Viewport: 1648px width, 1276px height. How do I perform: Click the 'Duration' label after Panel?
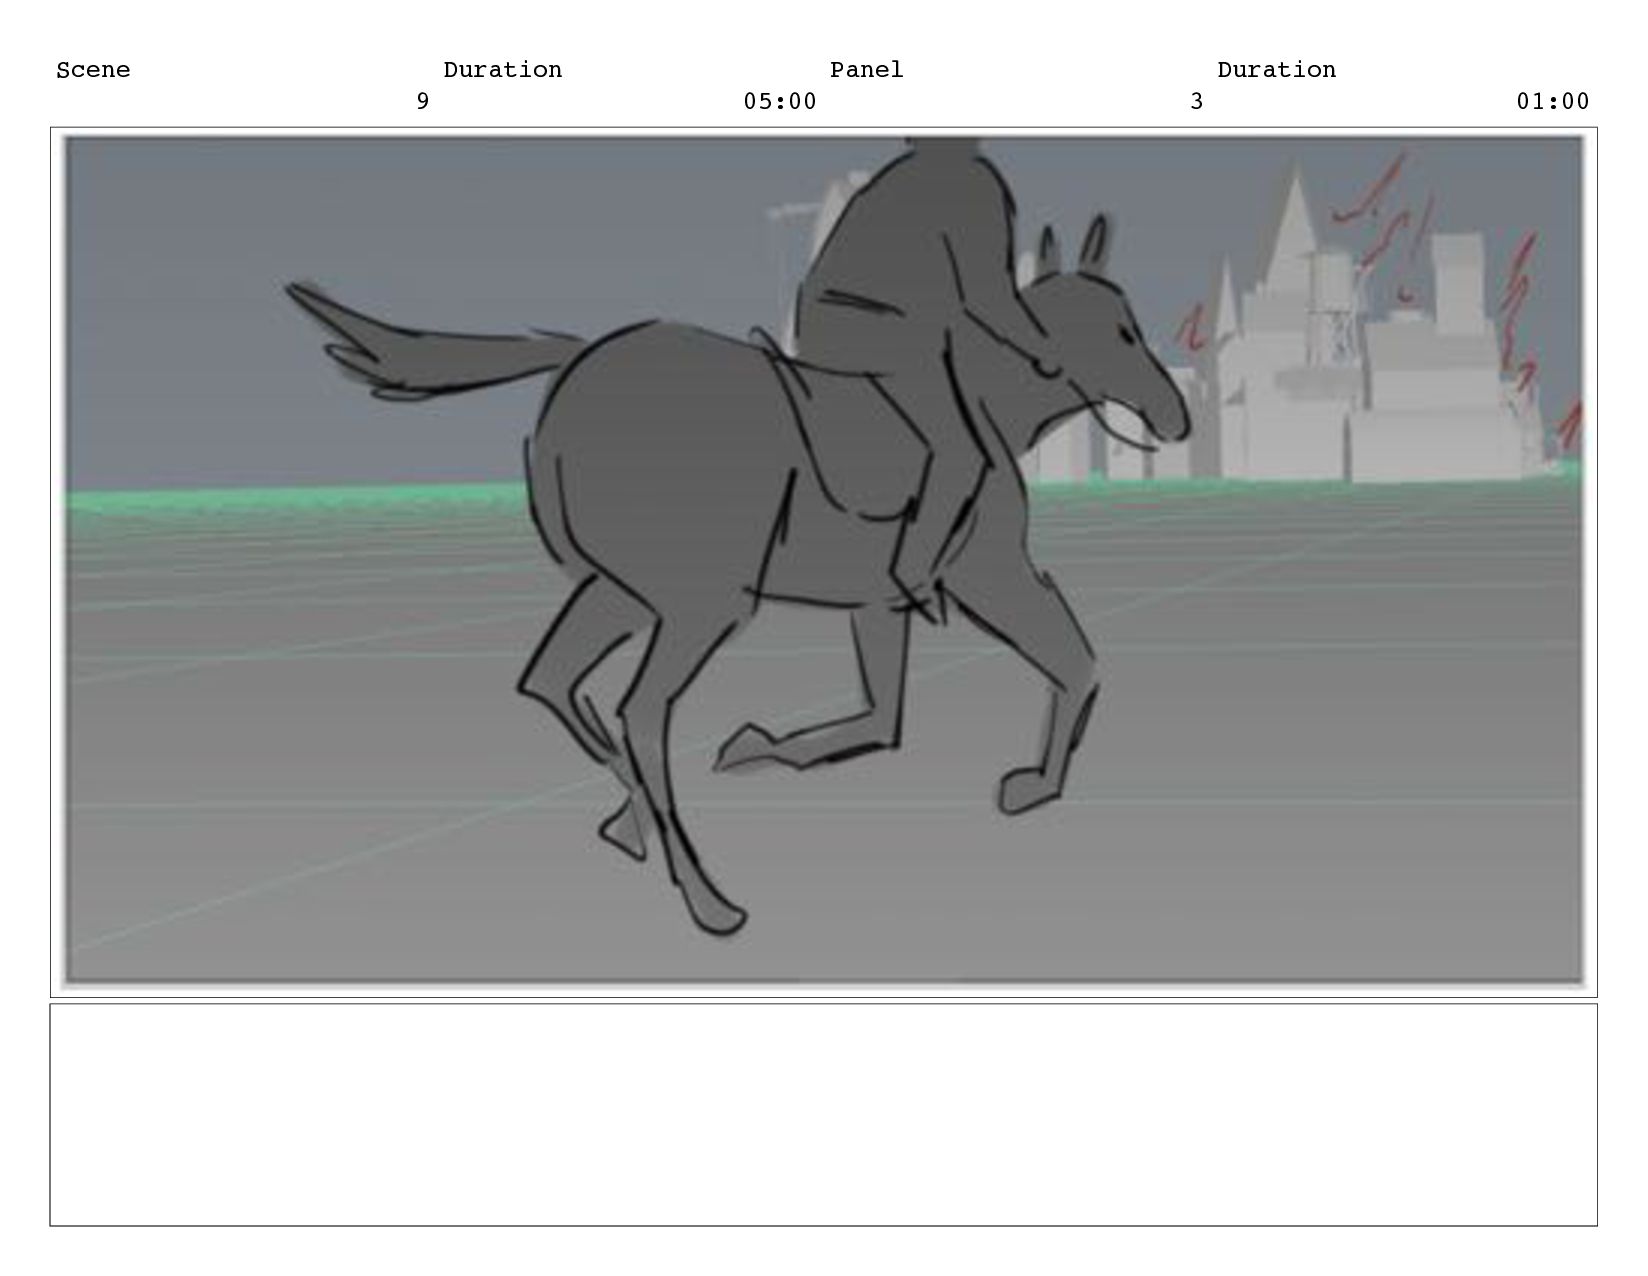(x=1276, y=70)
